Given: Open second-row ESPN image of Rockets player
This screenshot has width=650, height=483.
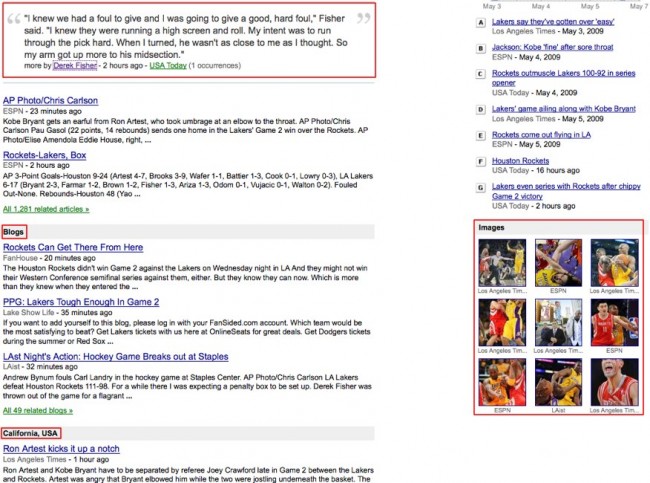Looking at the screenshot, I should click(615, 323).
